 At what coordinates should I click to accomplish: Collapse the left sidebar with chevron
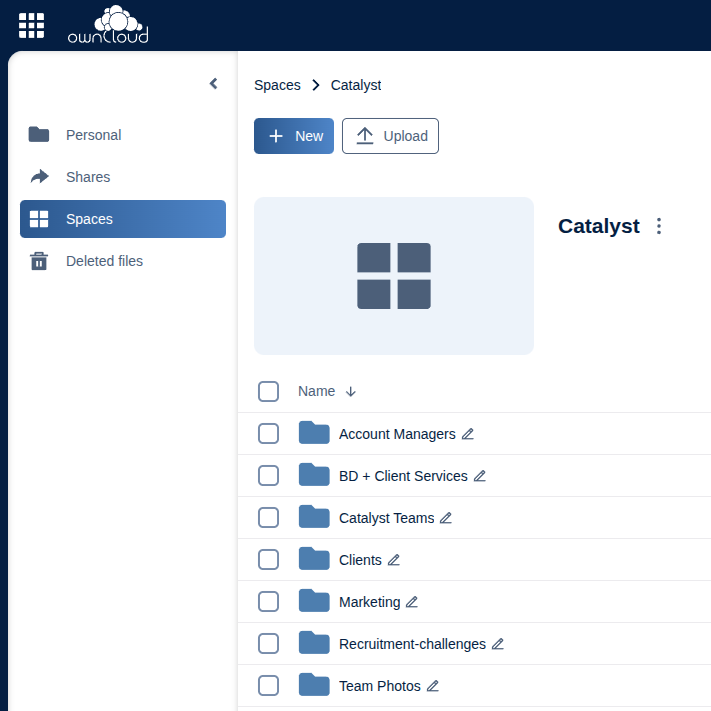click(213, 84)
